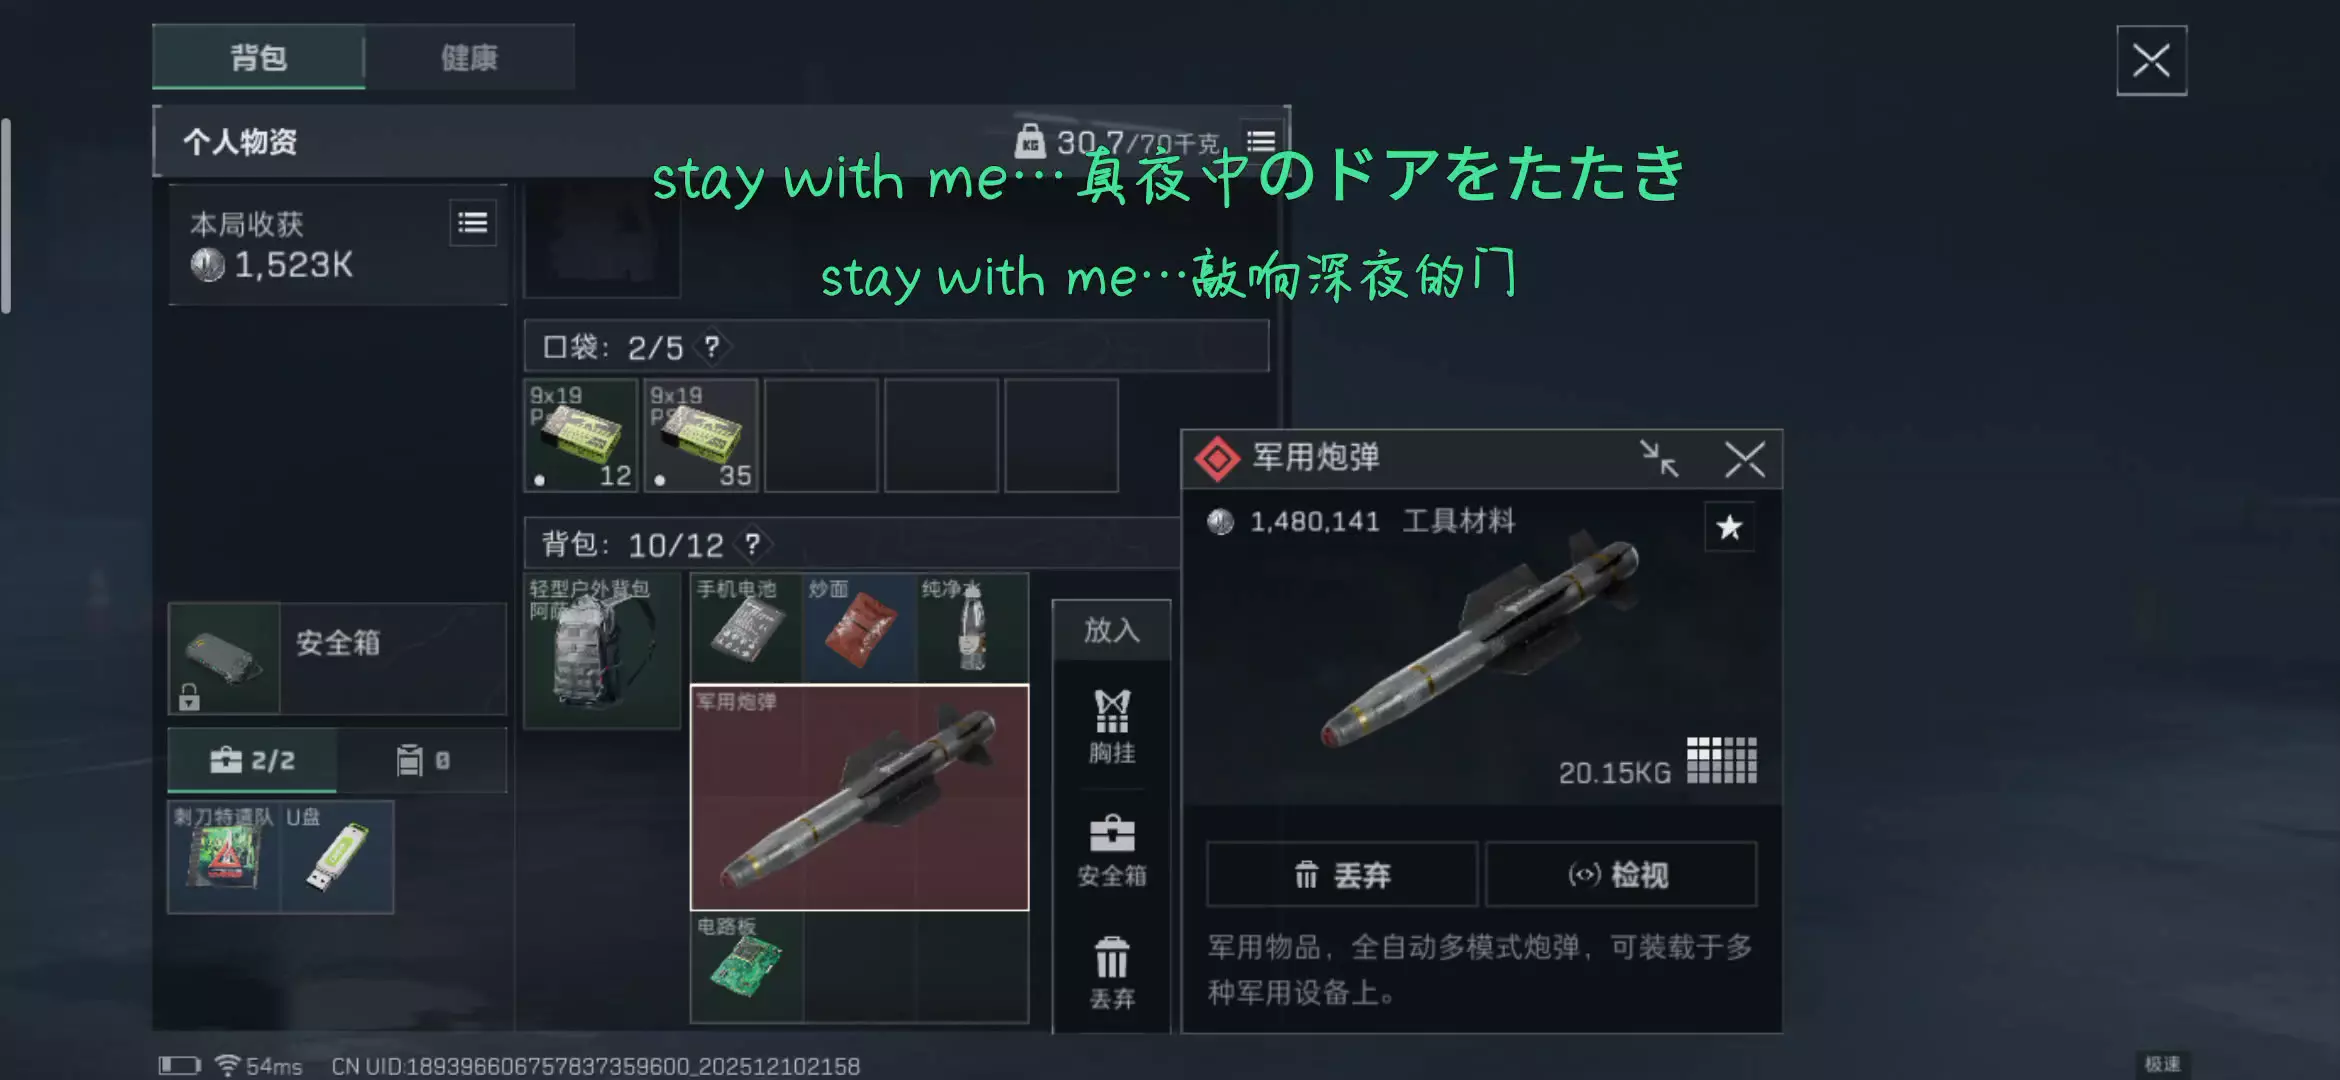2340x1080 pixels.
Task: Select the 电路板 circuit board item
Action: point(746,967)
